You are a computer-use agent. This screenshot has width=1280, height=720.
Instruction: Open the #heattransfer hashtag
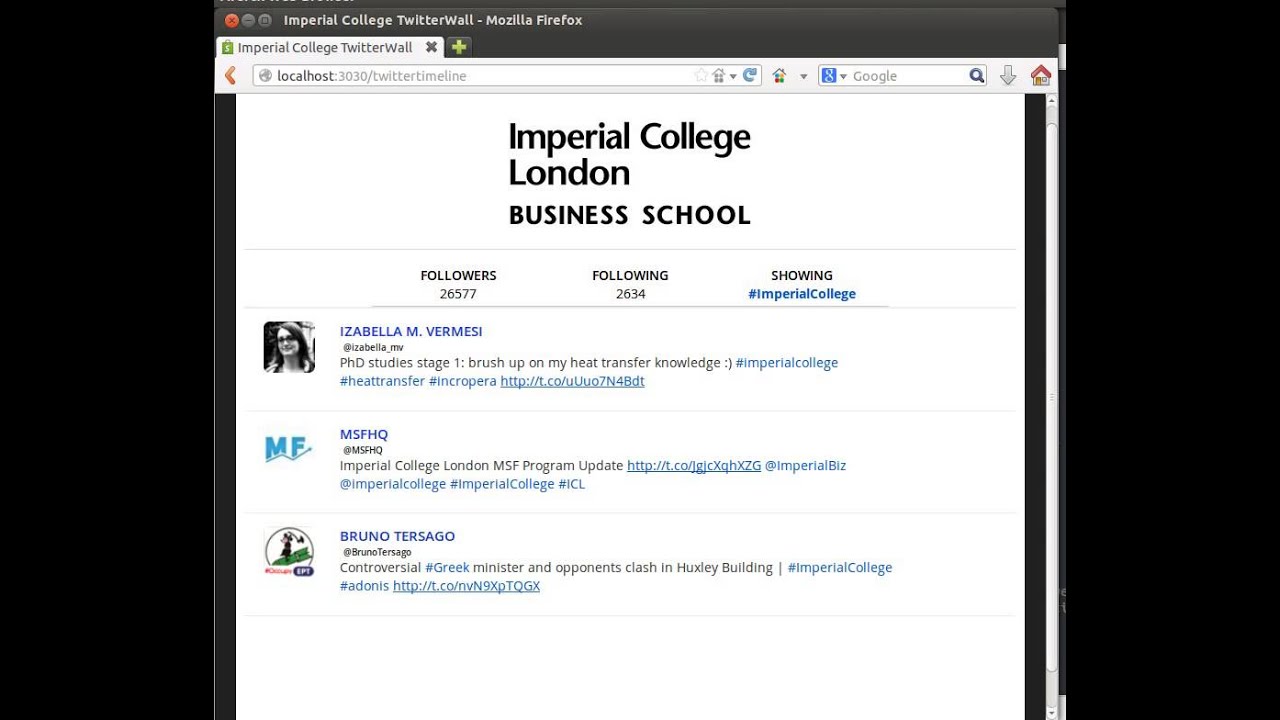pos(382,381)
